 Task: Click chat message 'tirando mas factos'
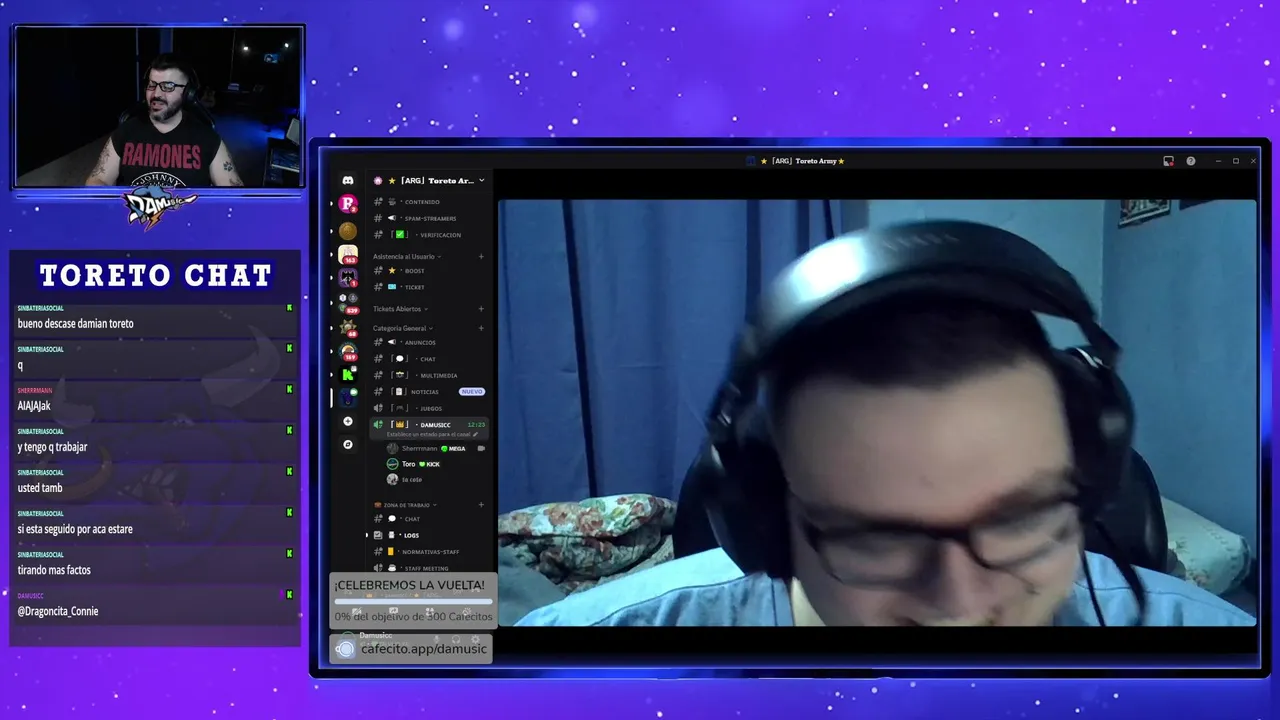click(x=54, y=570)
